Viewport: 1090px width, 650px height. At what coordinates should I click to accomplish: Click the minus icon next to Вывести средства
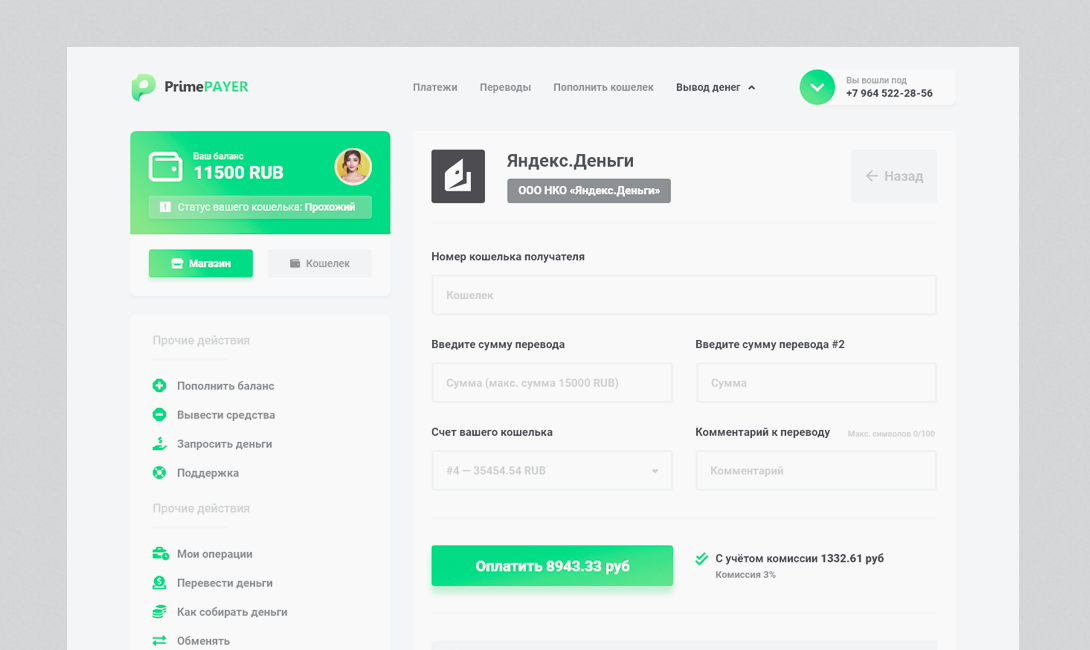click(159, 415)
